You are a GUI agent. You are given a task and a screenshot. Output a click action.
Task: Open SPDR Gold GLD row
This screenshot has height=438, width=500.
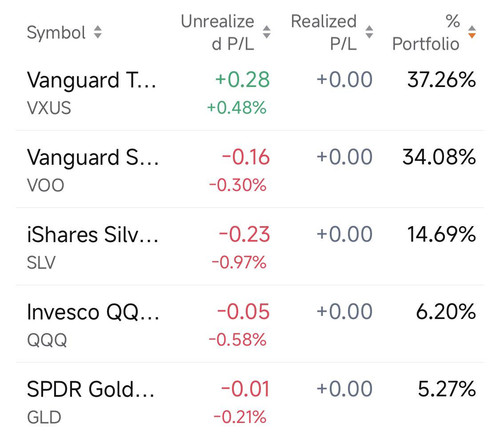250,400
